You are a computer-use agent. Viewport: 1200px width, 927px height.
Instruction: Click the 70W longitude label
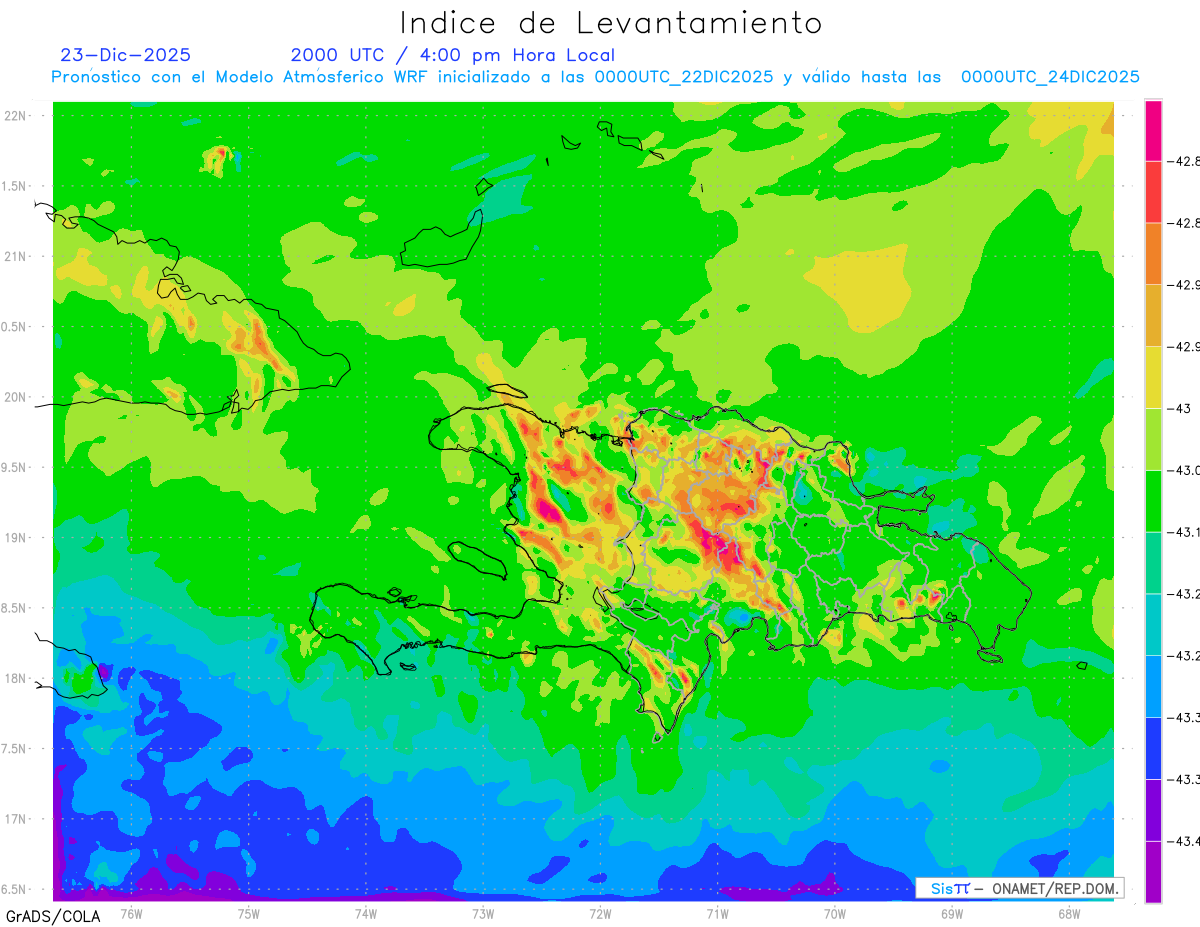[x=835, y=913]
